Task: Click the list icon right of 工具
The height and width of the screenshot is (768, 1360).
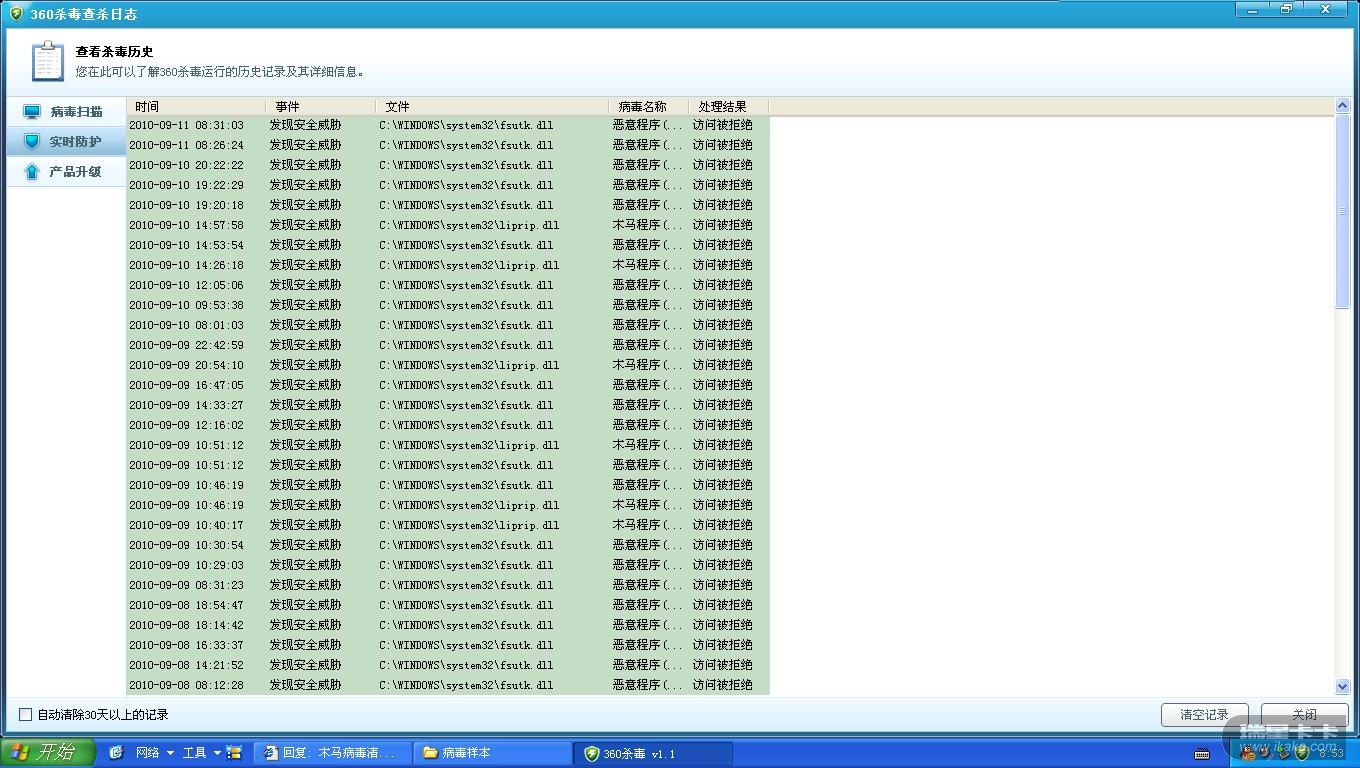Action: click(x=235, y=753)
